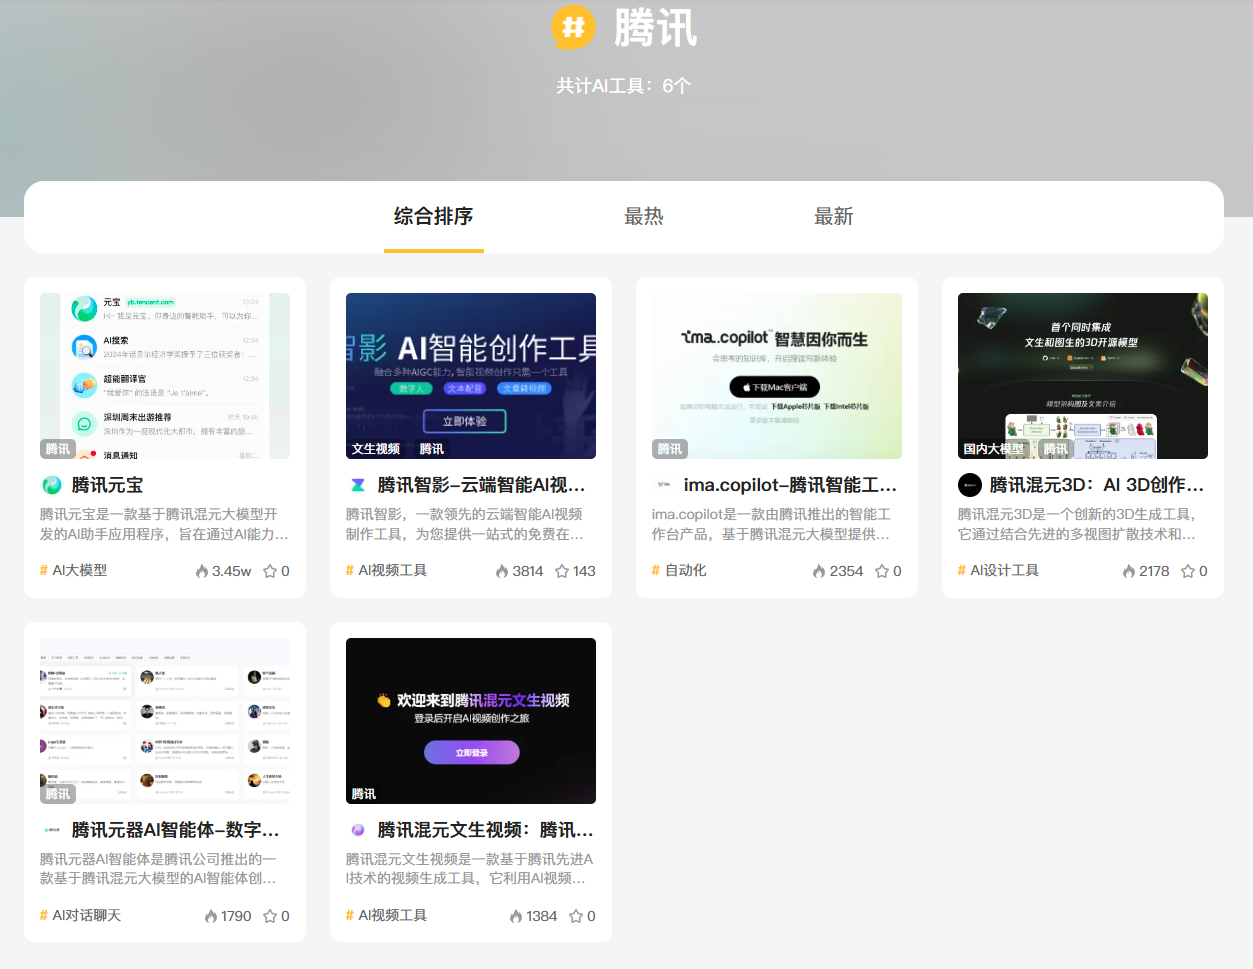Open the 欢迎来到腾讯混元文生视频 thumbnail
Image resolution: width=1253 pixels, height=969 pixels.
(x=471, y=721)
